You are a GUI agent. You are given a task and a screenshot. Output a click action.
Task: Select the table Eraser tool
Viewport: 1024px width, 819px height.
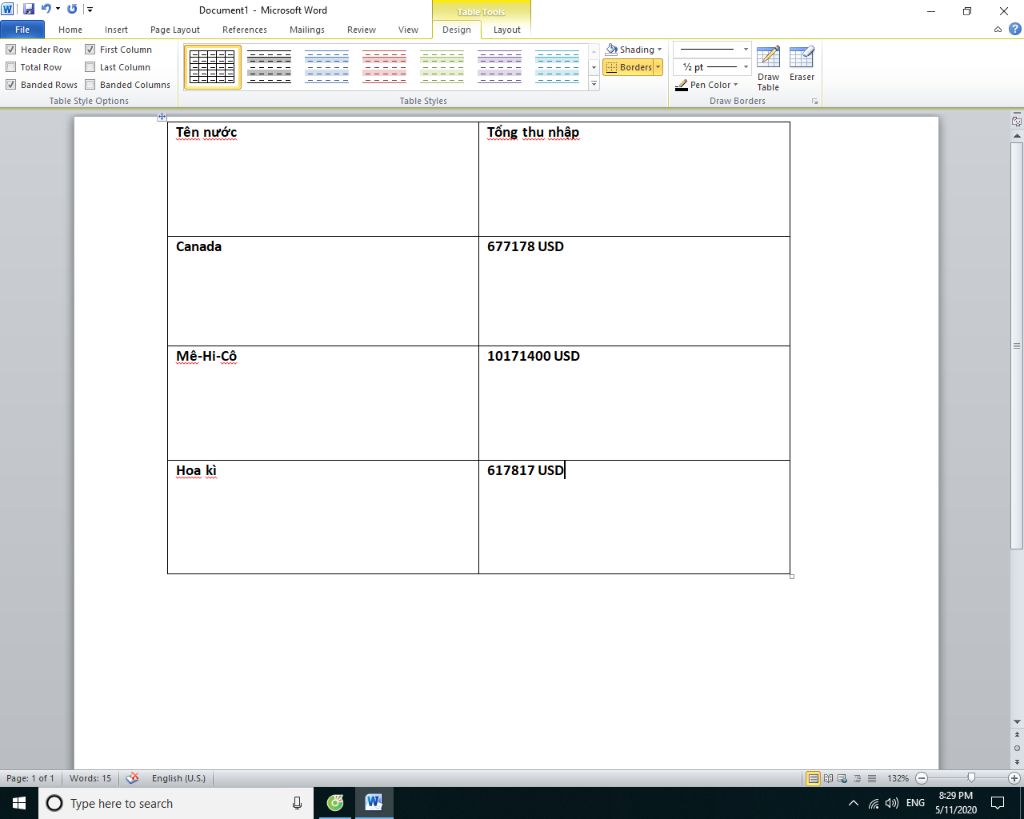click(801, 64)
